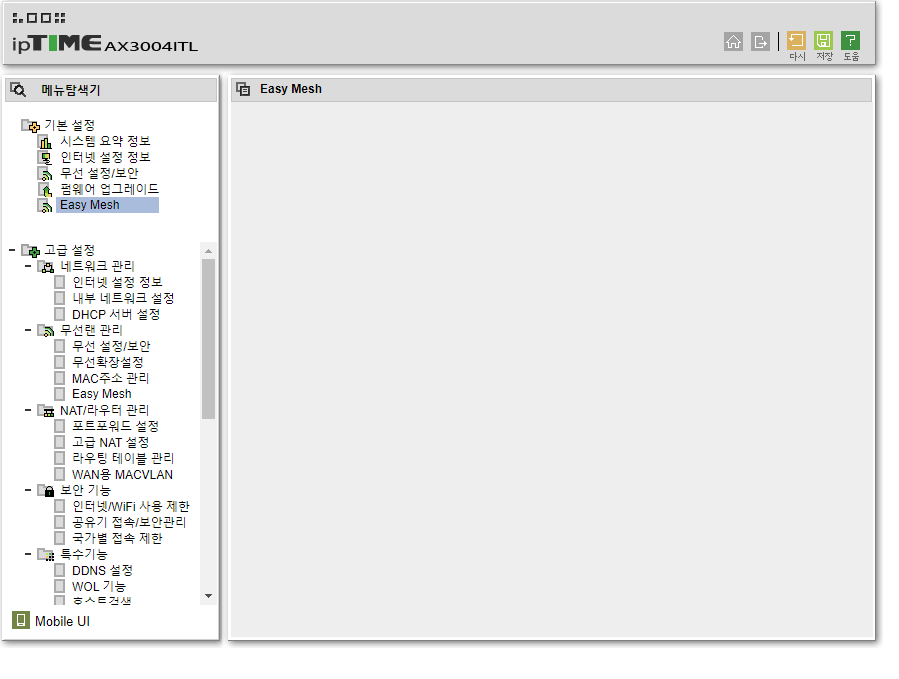Open 인터넷/WiFi 사용 제한

(131, 506)
